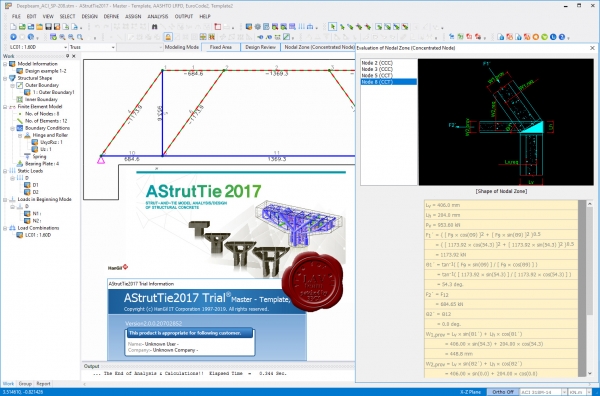Open the FILE menu
600x396 pixels.
point(16,16)
